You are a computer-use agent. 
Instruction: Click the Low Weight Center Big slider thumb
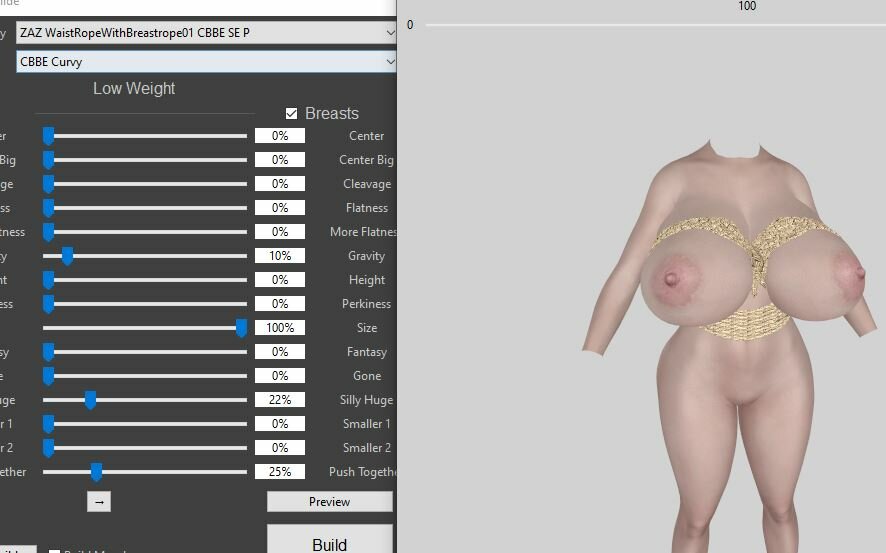coord(49,160)
